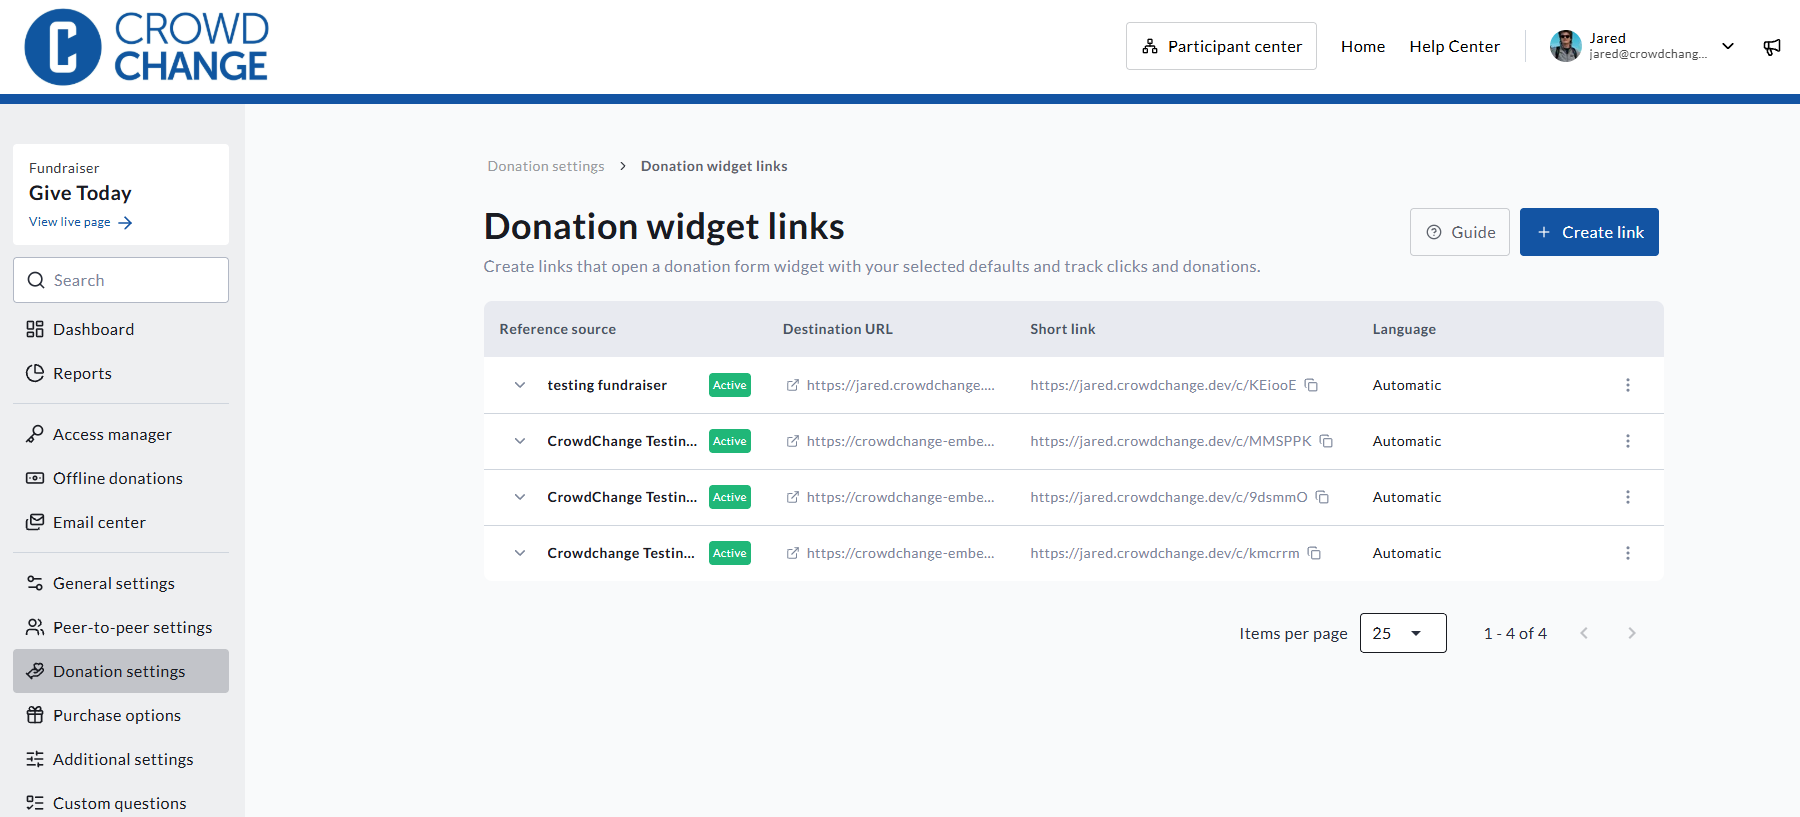Open the Guide button
Screen dimensions: 1800x817
pyautogui.click(x=1460, y=232)
